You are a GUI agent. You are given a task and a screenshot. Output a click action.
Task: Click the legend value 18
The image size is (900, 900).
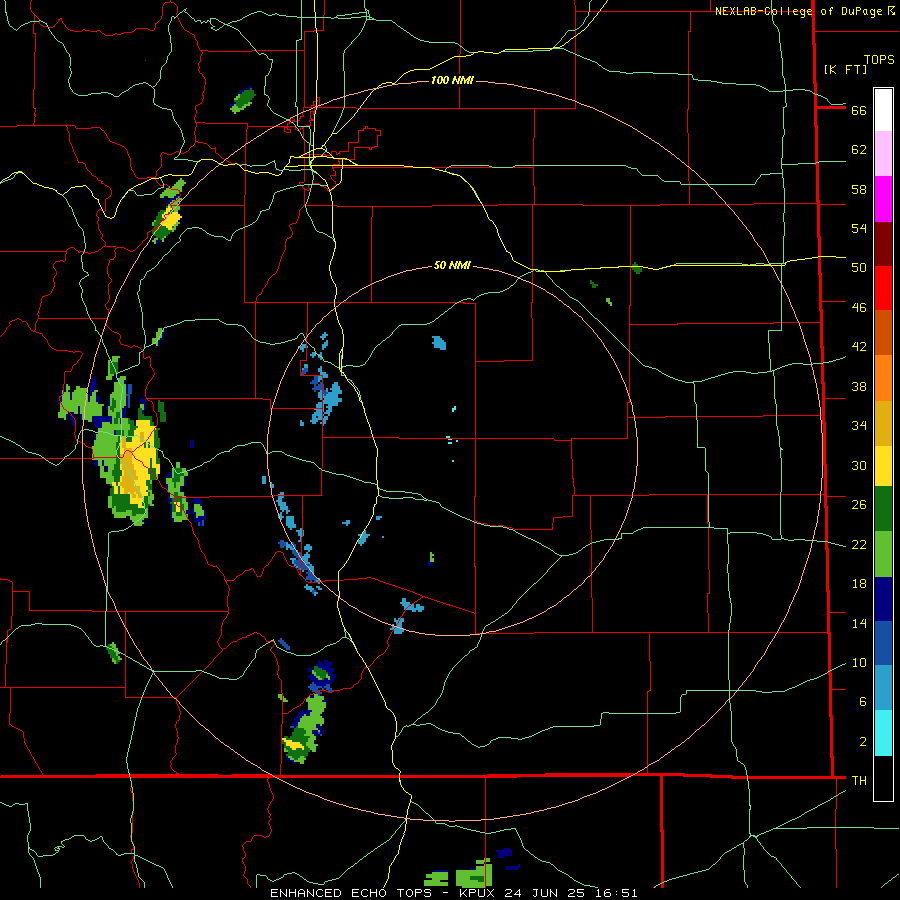(x=859, y=584)
